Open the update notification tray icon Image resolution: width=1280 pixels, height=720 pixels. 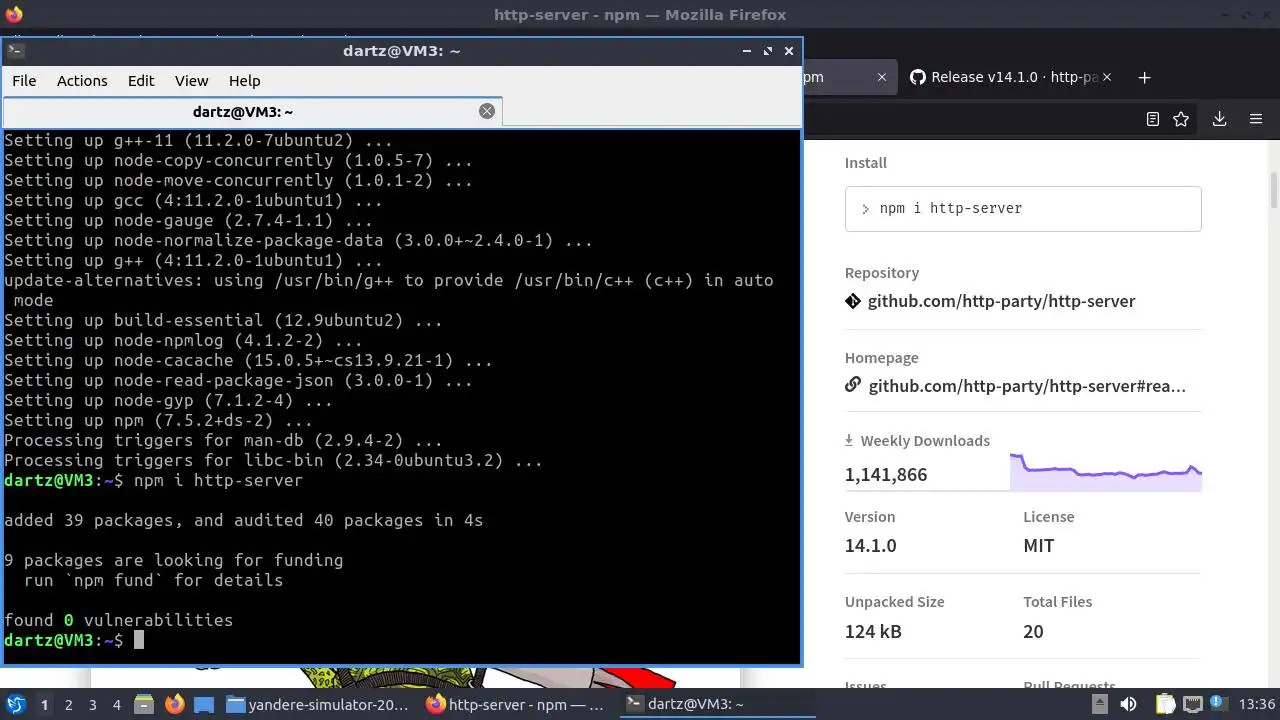tap(1220, 704)
